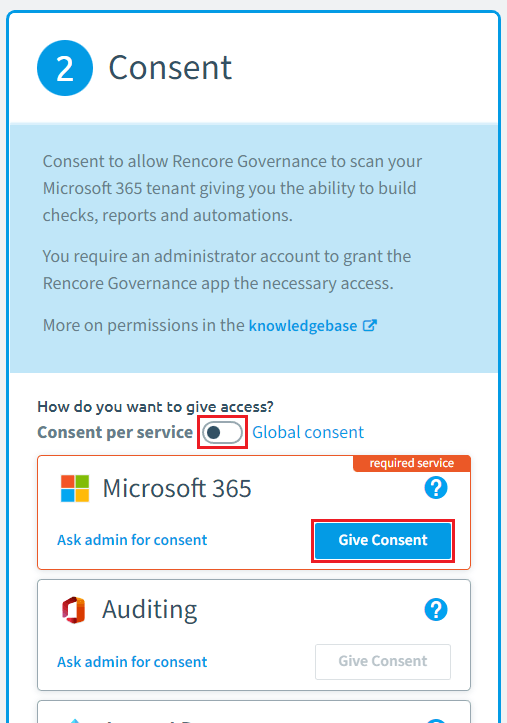This screenshot has height=723, width=507.
Task: Click the Microsoft 365 card title text
Action: 177,488
